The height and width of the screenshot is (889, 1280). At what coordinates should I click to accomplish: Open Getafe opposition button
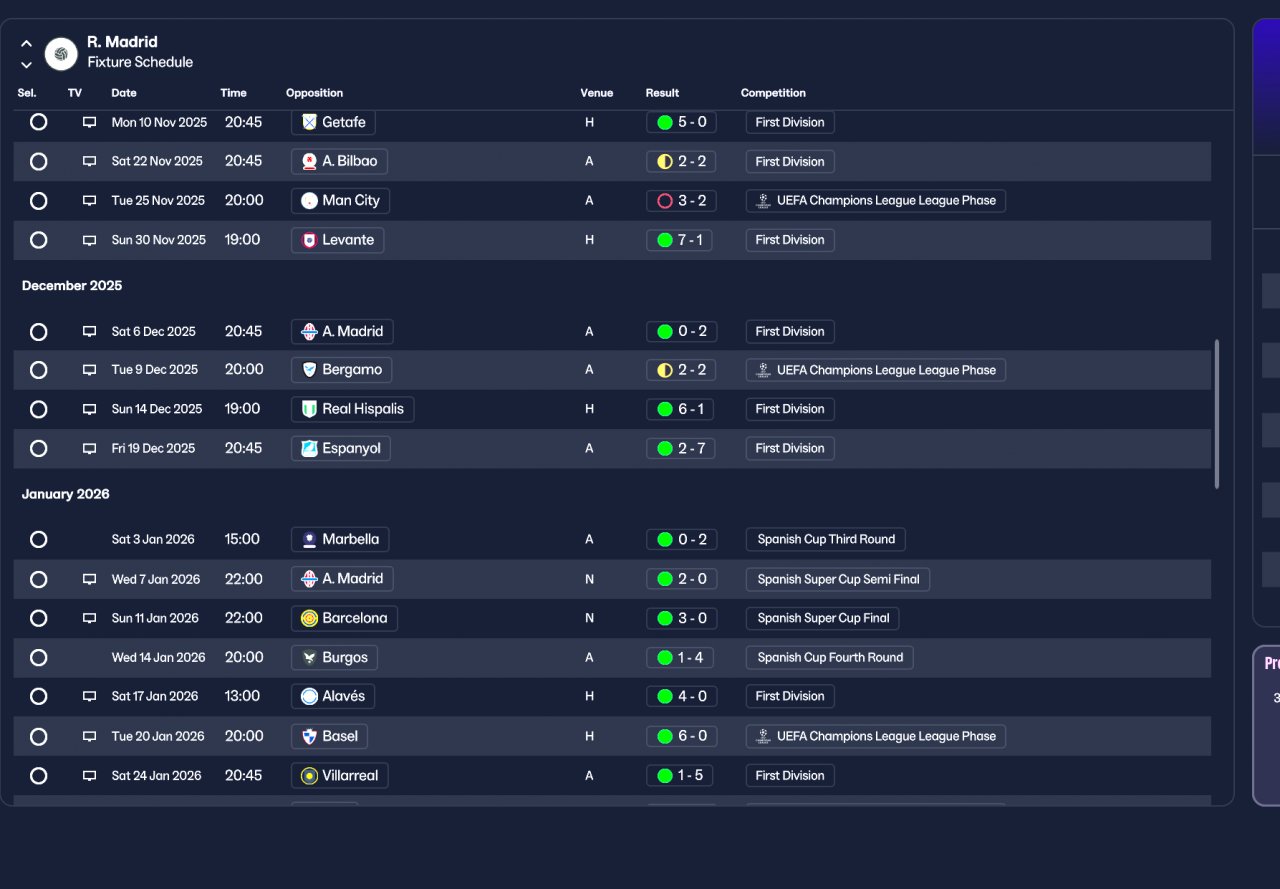coord(334,122)
